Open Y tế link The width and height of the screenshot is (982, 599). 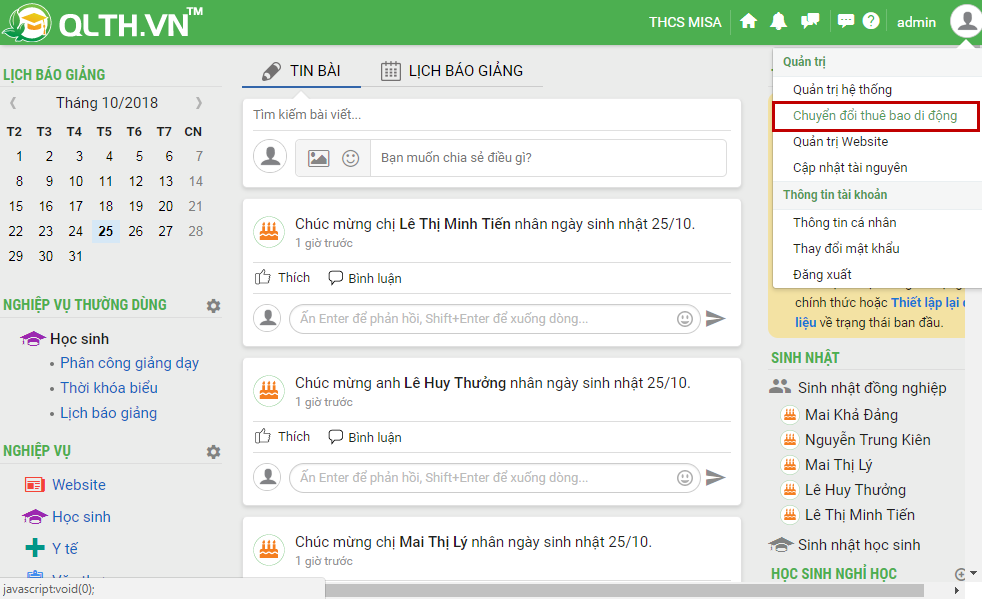[65, 548]
